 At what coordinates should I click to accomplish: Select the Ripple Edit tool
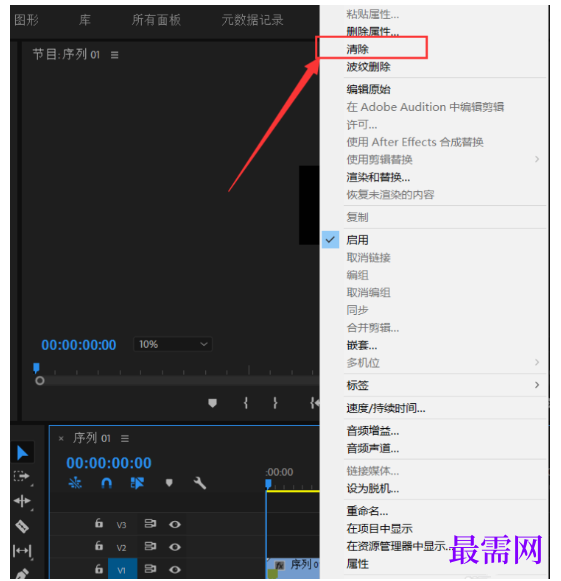point(22,501)
